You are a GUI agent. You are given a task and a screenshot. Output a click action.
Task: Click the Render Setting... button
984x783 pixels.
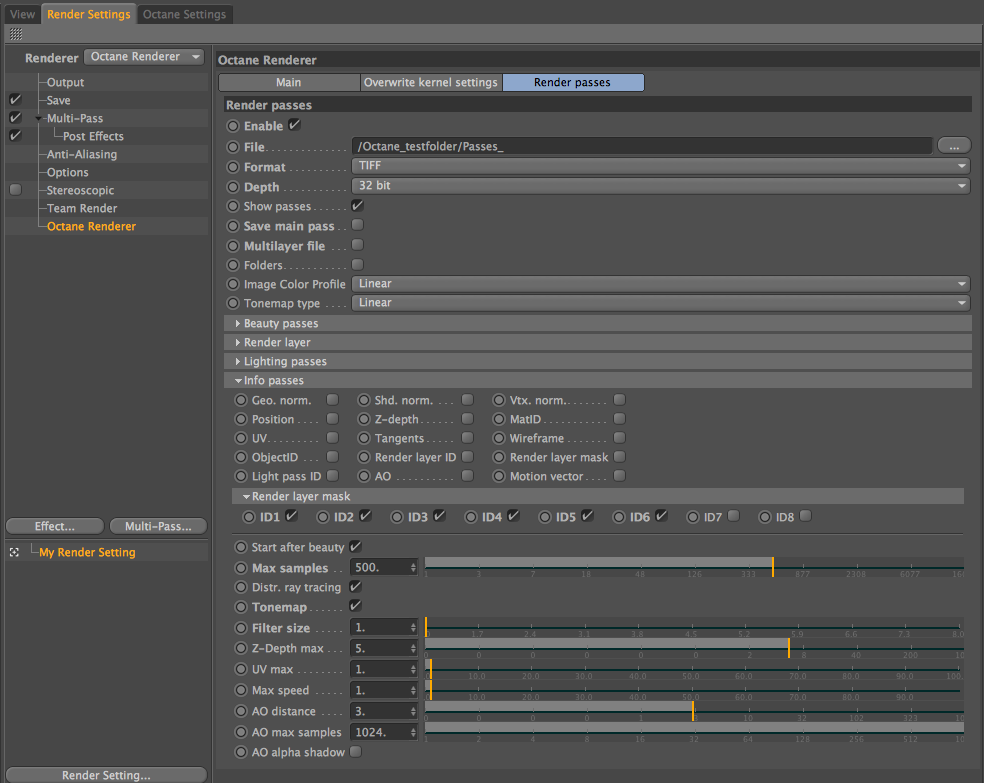106,775
